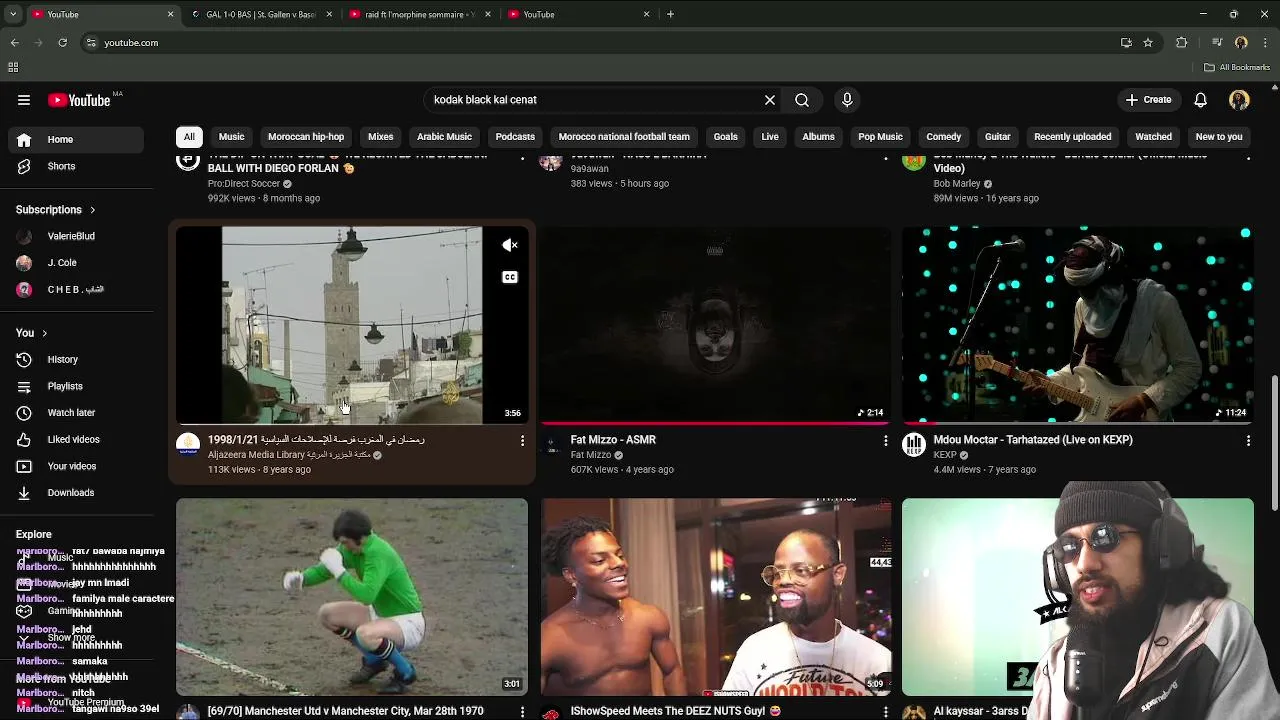Open Watch later in sidebar
This screenshot has height=720, width=1280.
[x=78, y=412]
